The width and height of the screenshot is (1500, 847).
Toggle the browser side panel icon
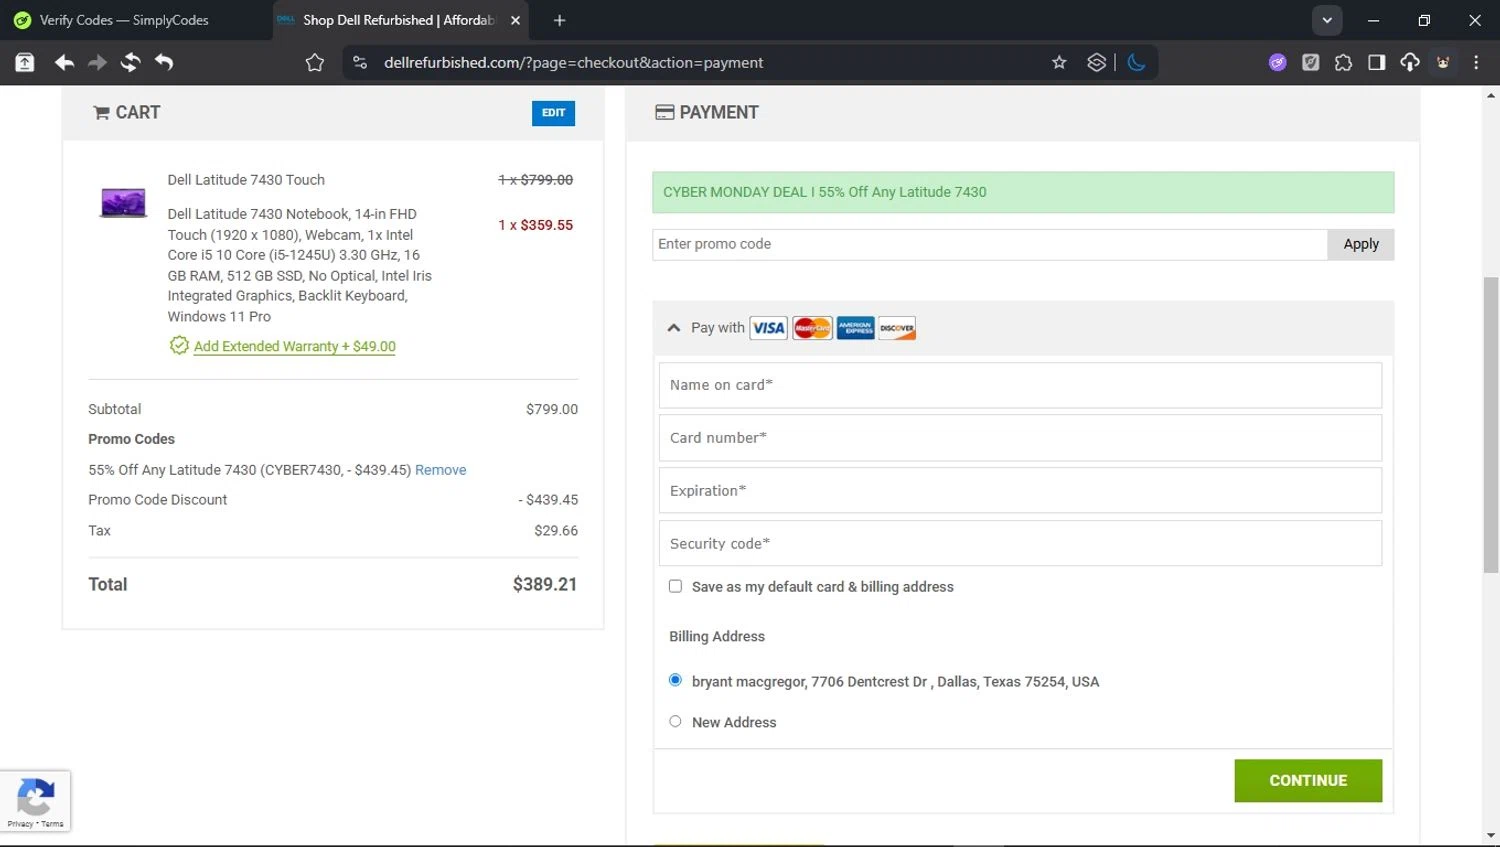coord(1377,63)
